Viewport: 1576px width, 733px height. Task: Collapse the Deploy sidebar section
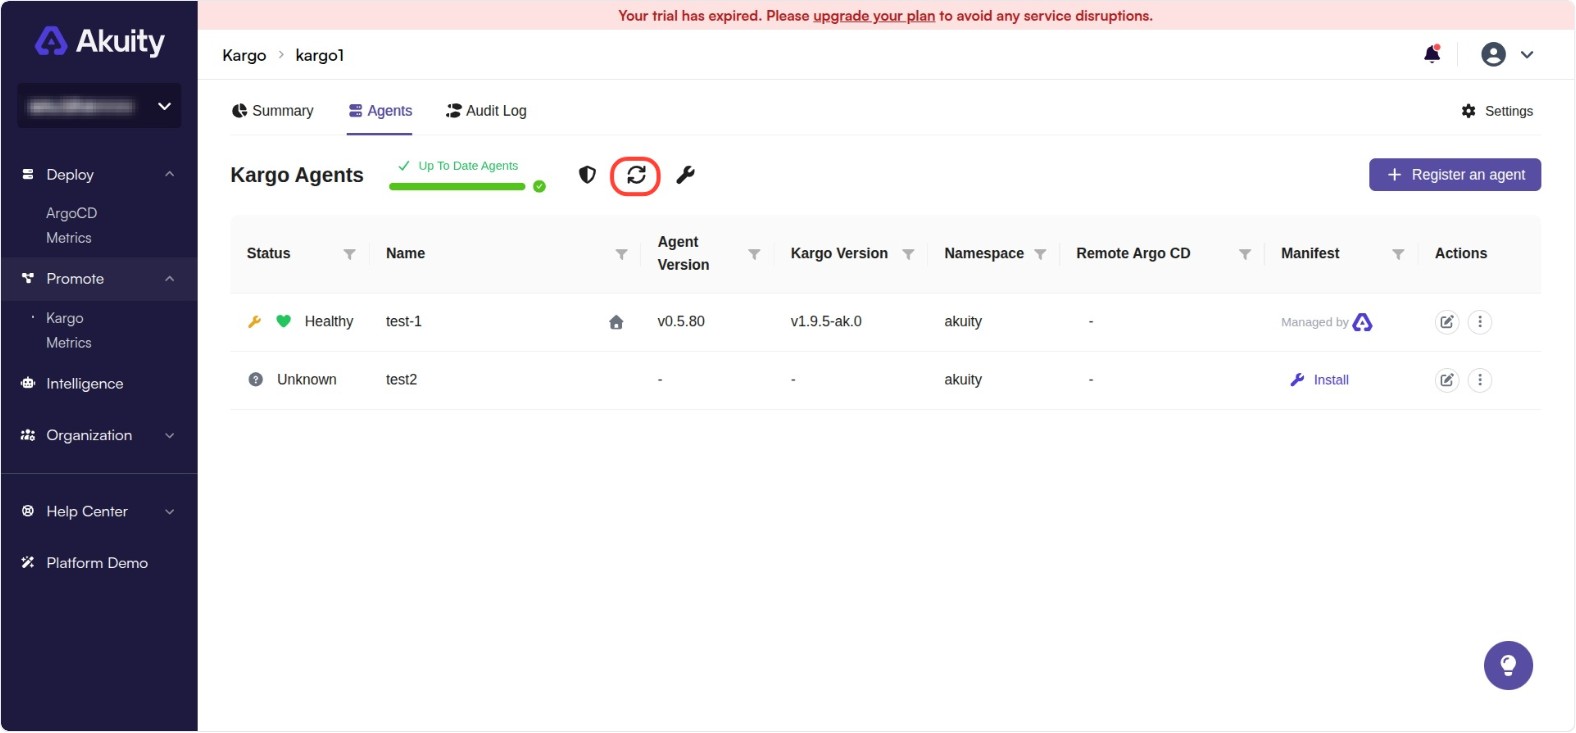170,174
